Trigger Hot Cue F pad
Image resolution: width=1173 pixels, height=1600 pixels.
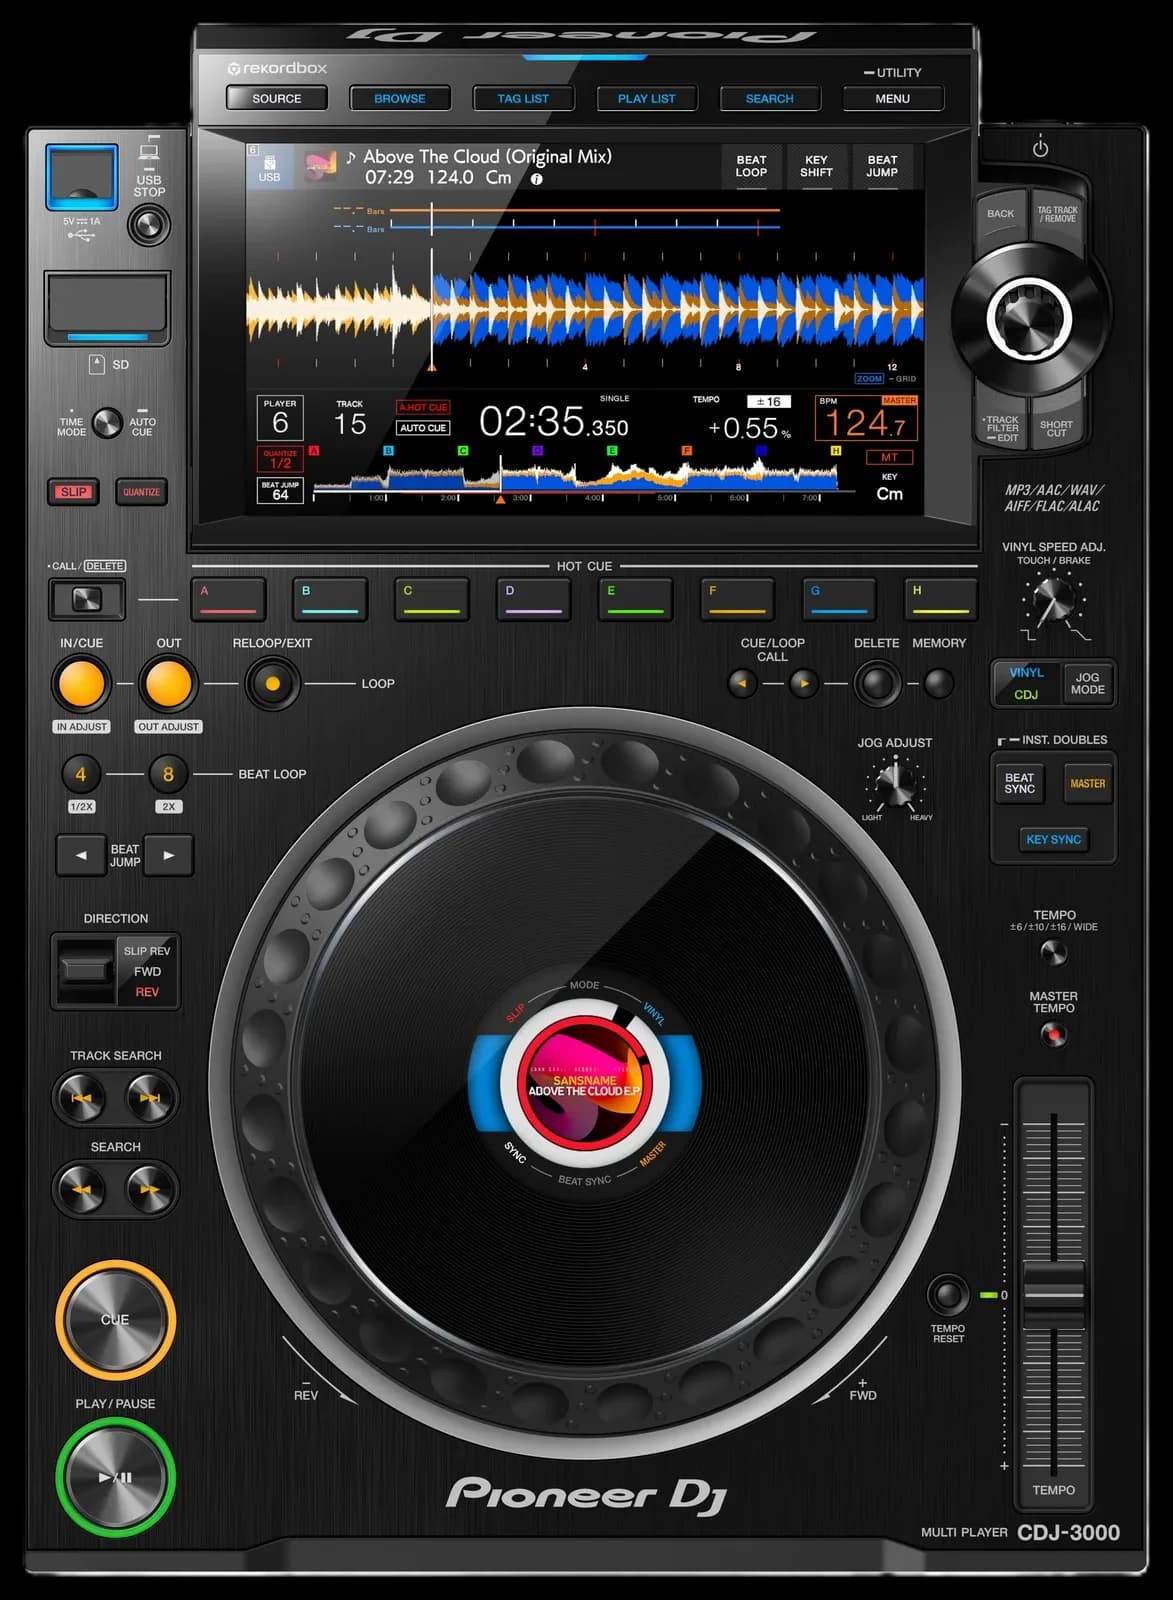tap(737, 599)
